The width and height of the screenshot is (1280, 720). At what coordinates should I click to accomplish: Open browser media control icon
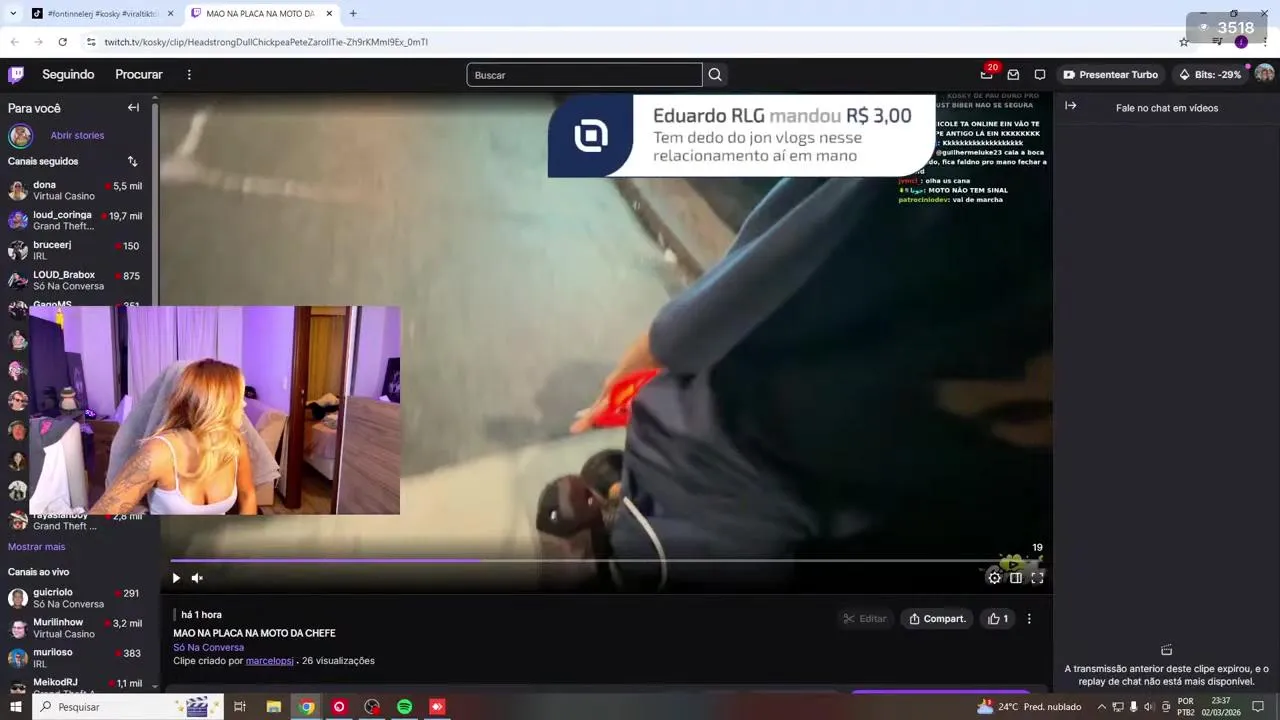(x=1217, y=42)
